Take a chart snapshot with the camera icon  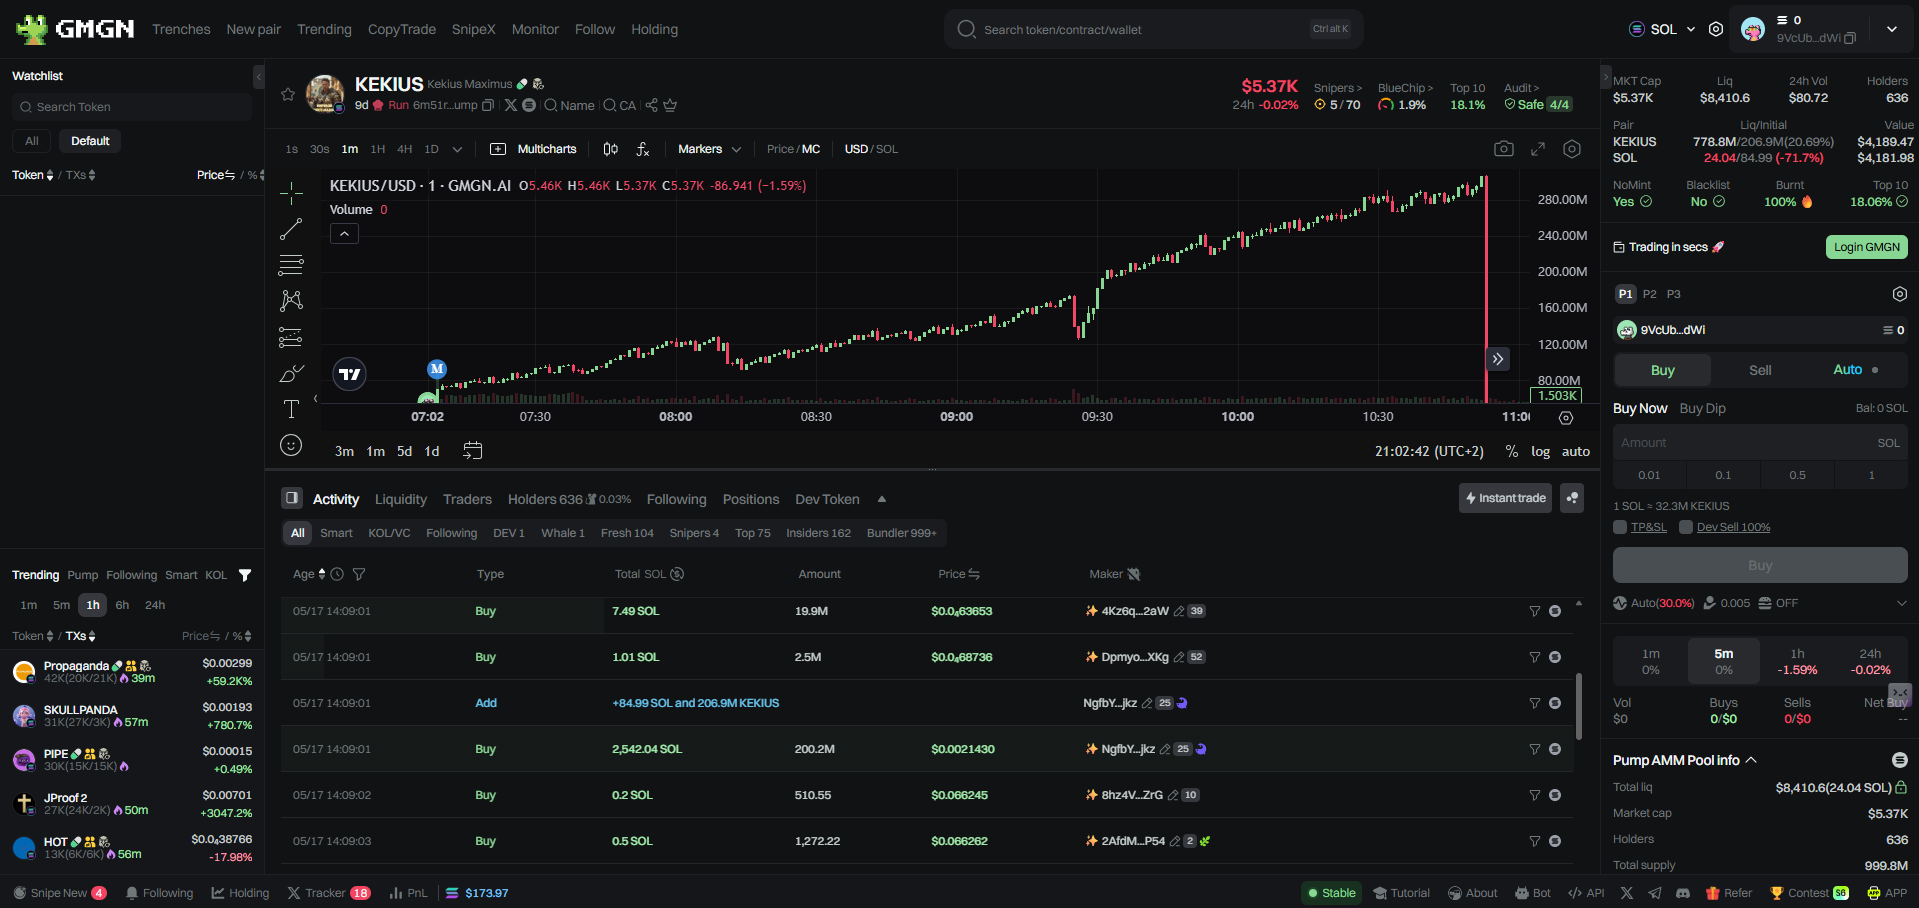[1503, 148]
